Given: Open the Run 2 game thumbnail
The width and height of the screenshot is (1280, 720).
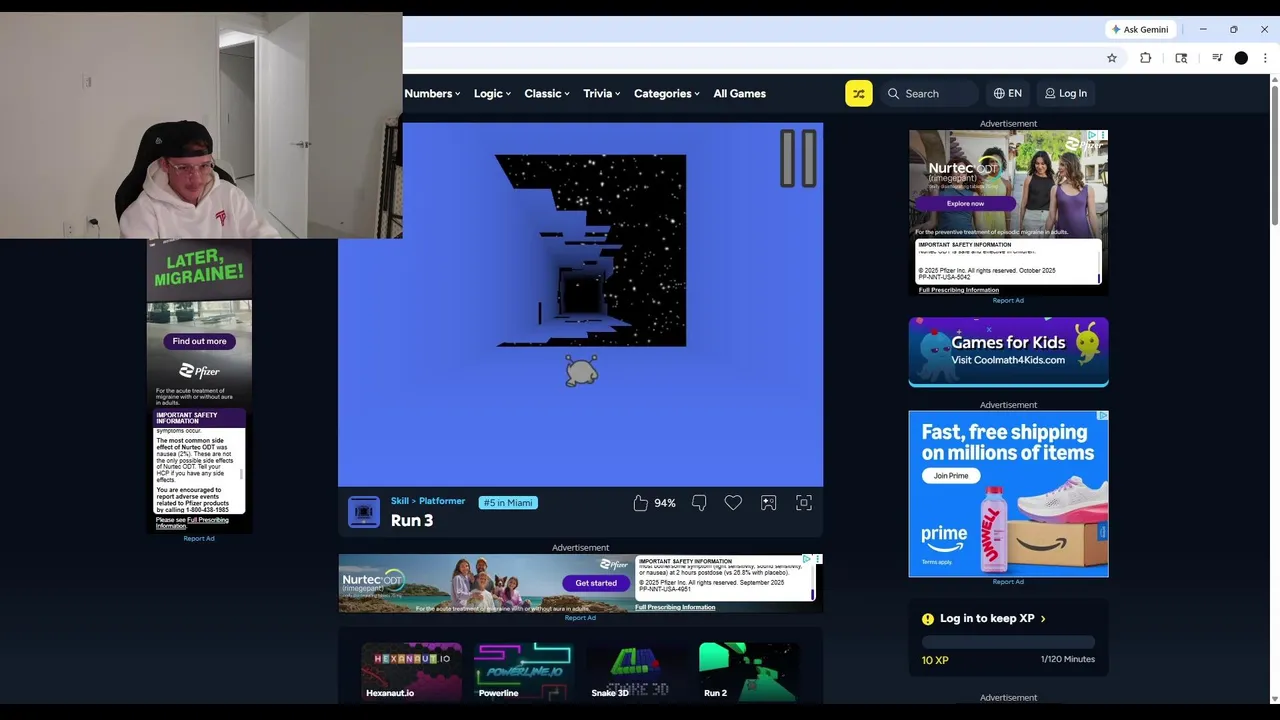Looking at the screenshot, I should point(748,672).
